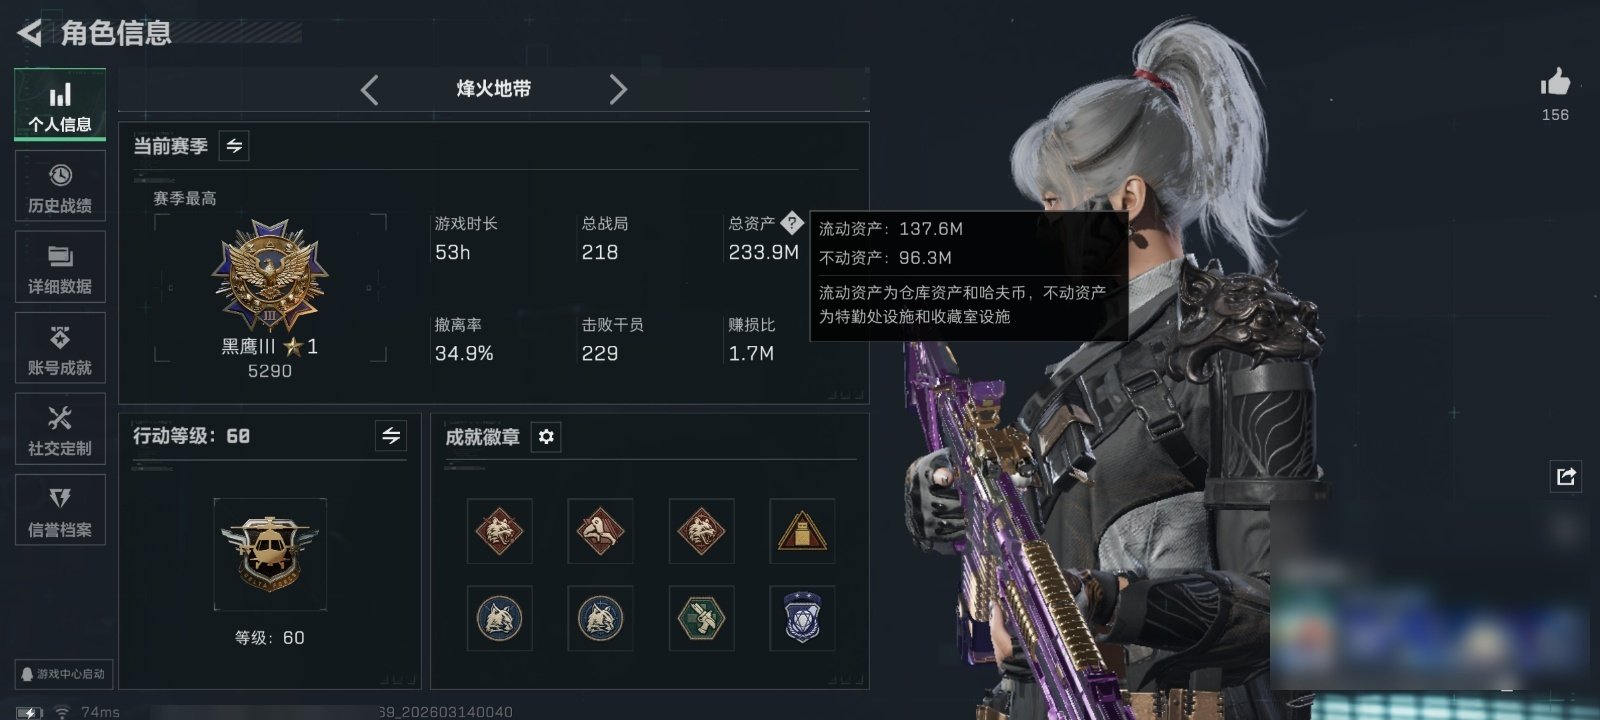
Task: Open the 总资产 question mark help icon
Action: click(791, 223)
